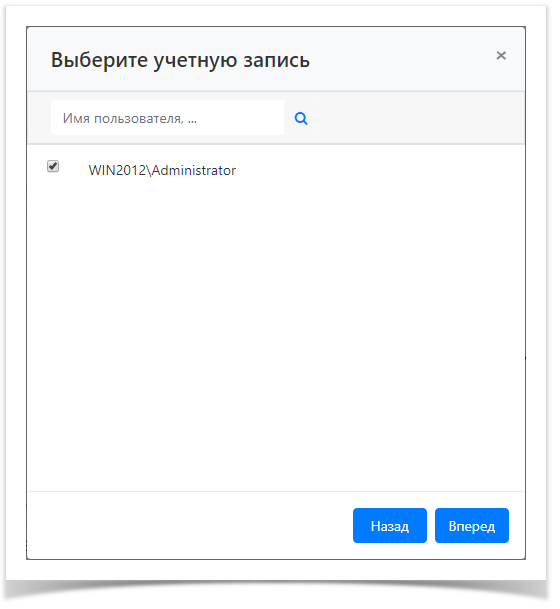Go back using the Назад button
The height and width of the screenshot is (609, 560).
point(390,525)
